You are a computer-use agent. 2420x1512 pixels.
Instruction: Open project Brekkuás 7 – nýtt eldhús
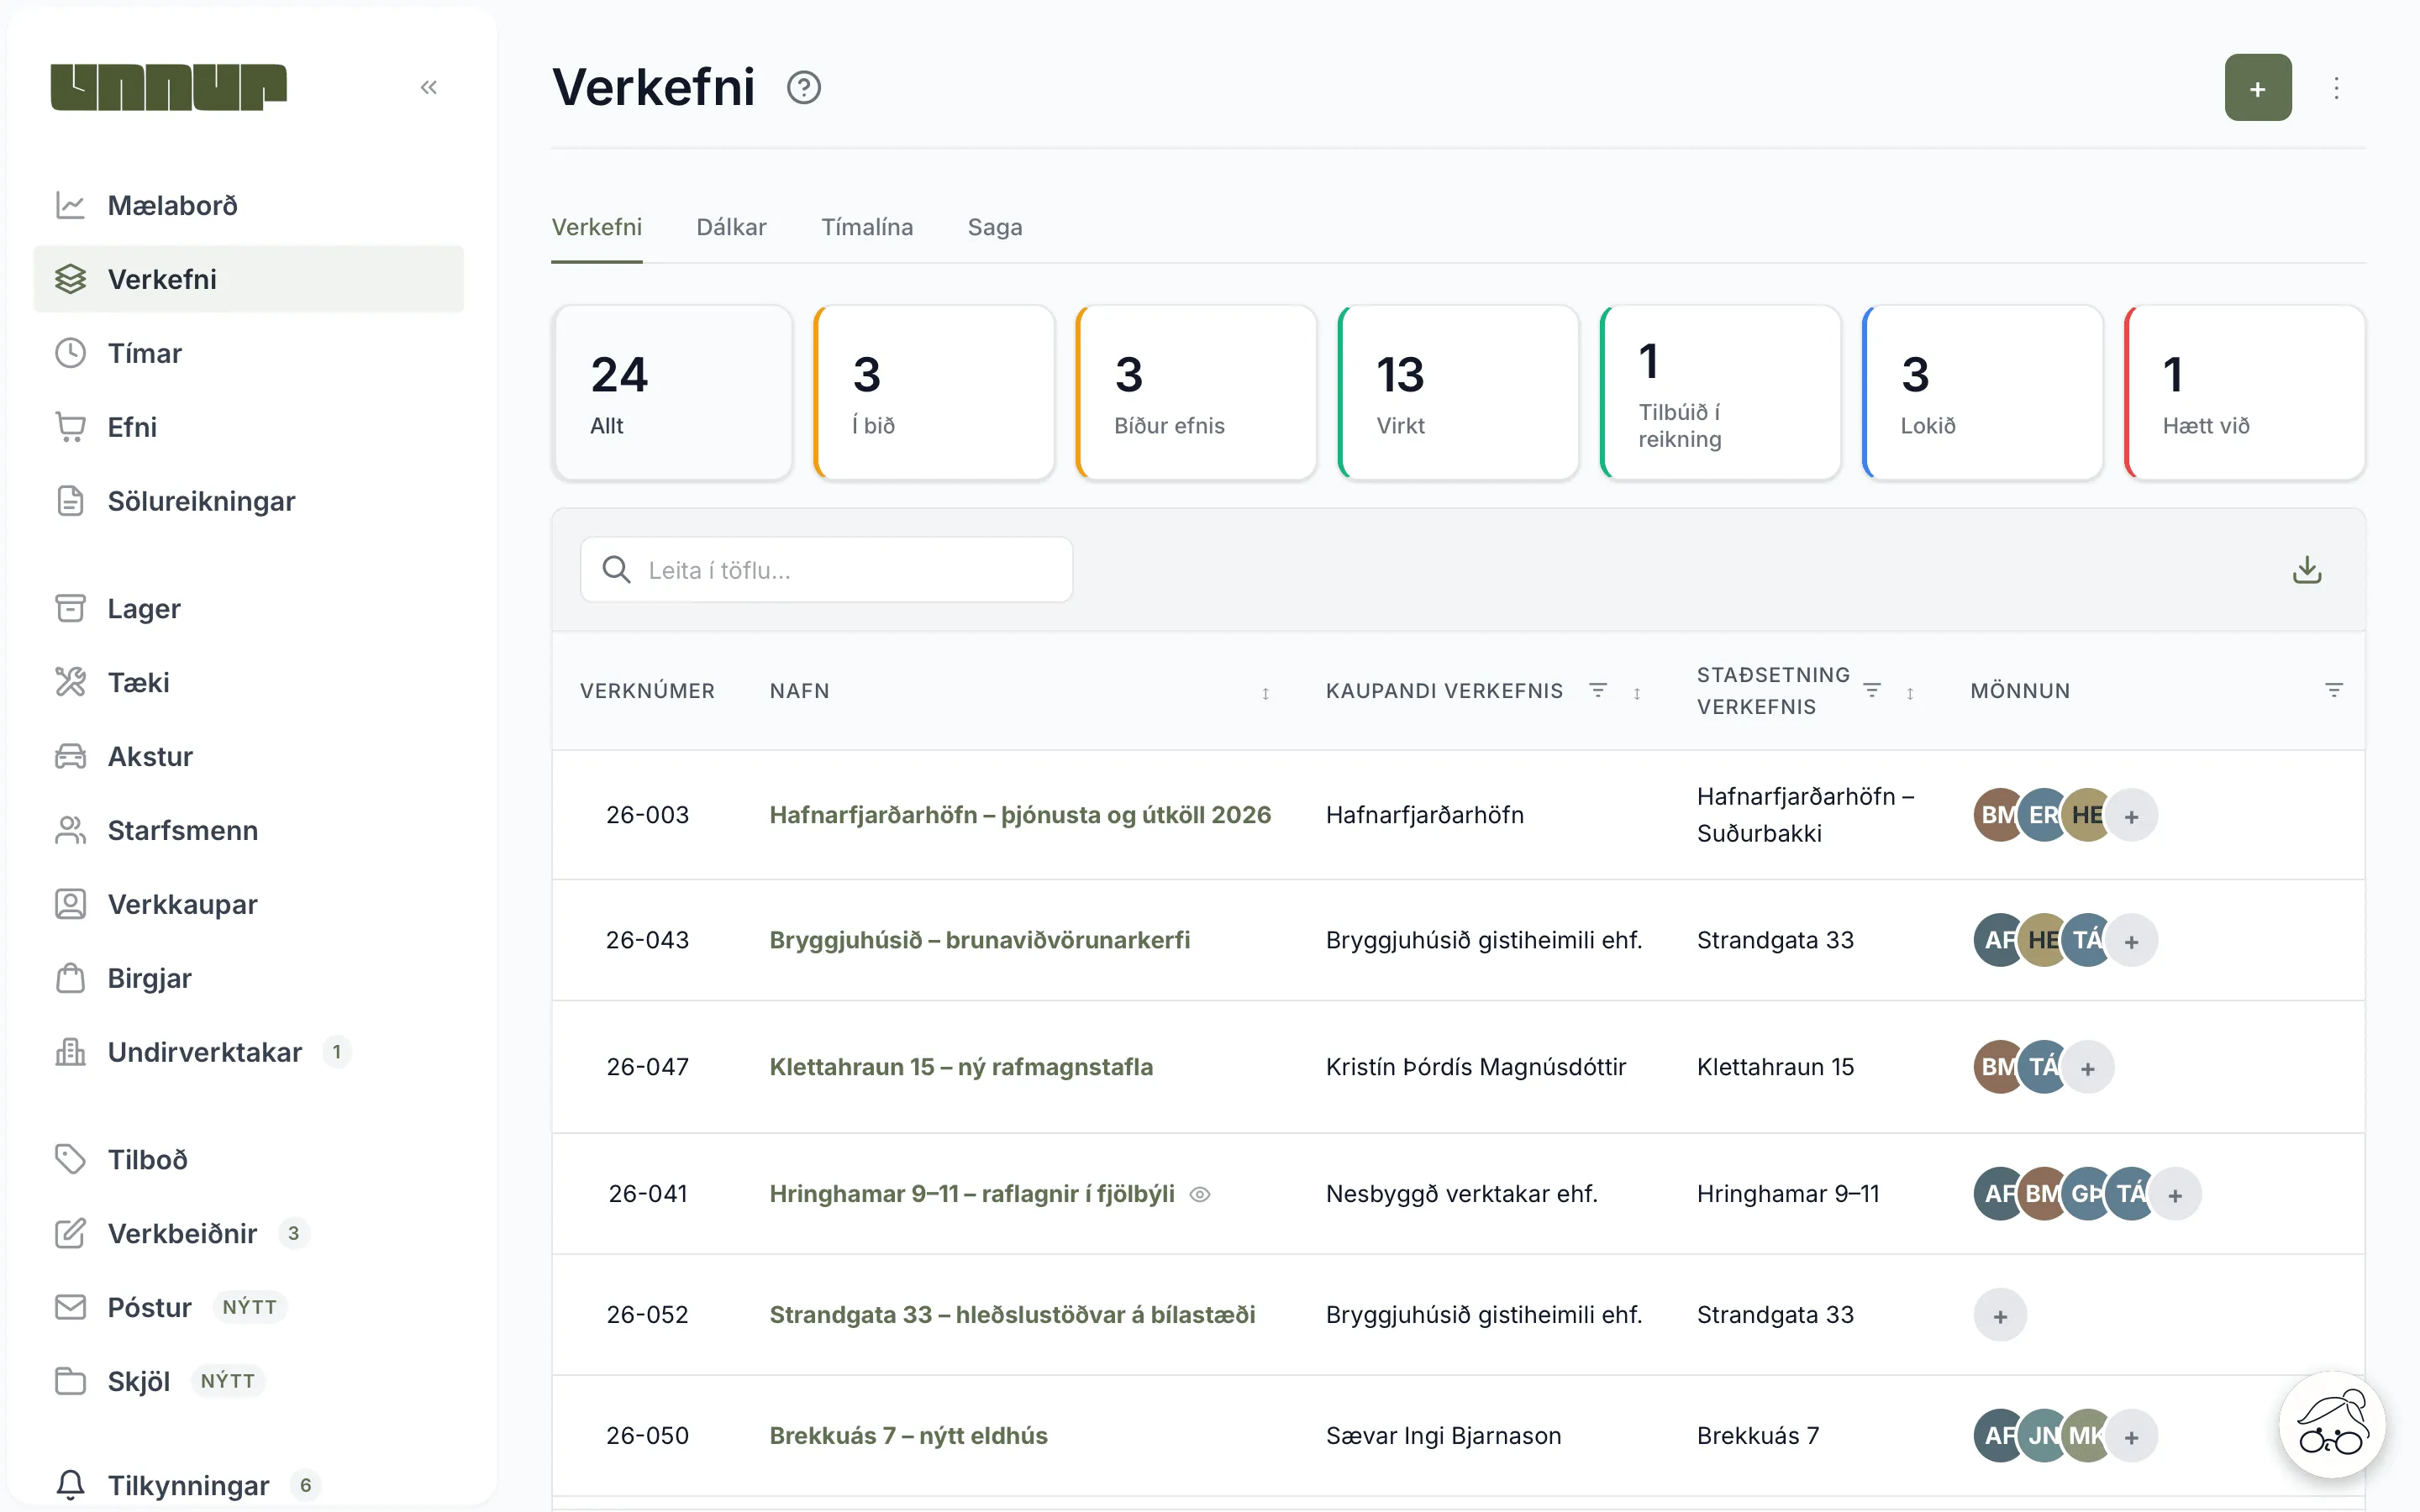(x=908, y=1436)
